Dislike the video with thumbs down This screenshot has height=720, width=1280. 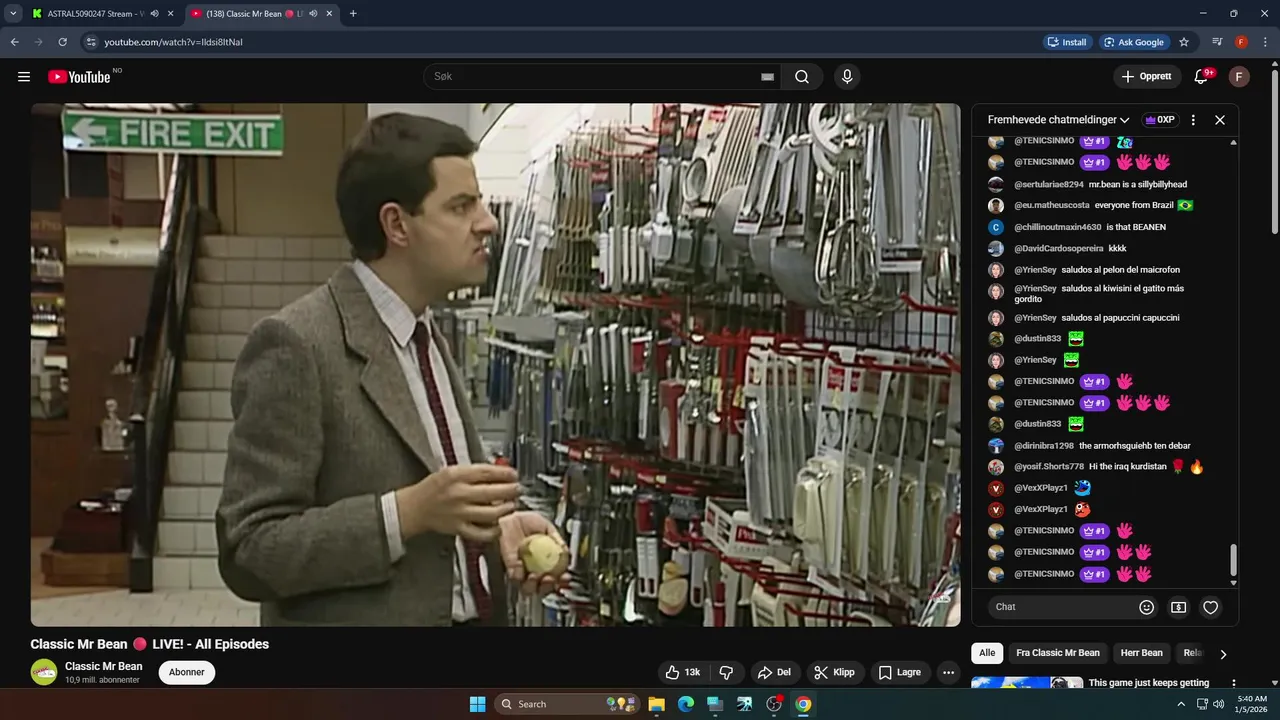point(727,672)
